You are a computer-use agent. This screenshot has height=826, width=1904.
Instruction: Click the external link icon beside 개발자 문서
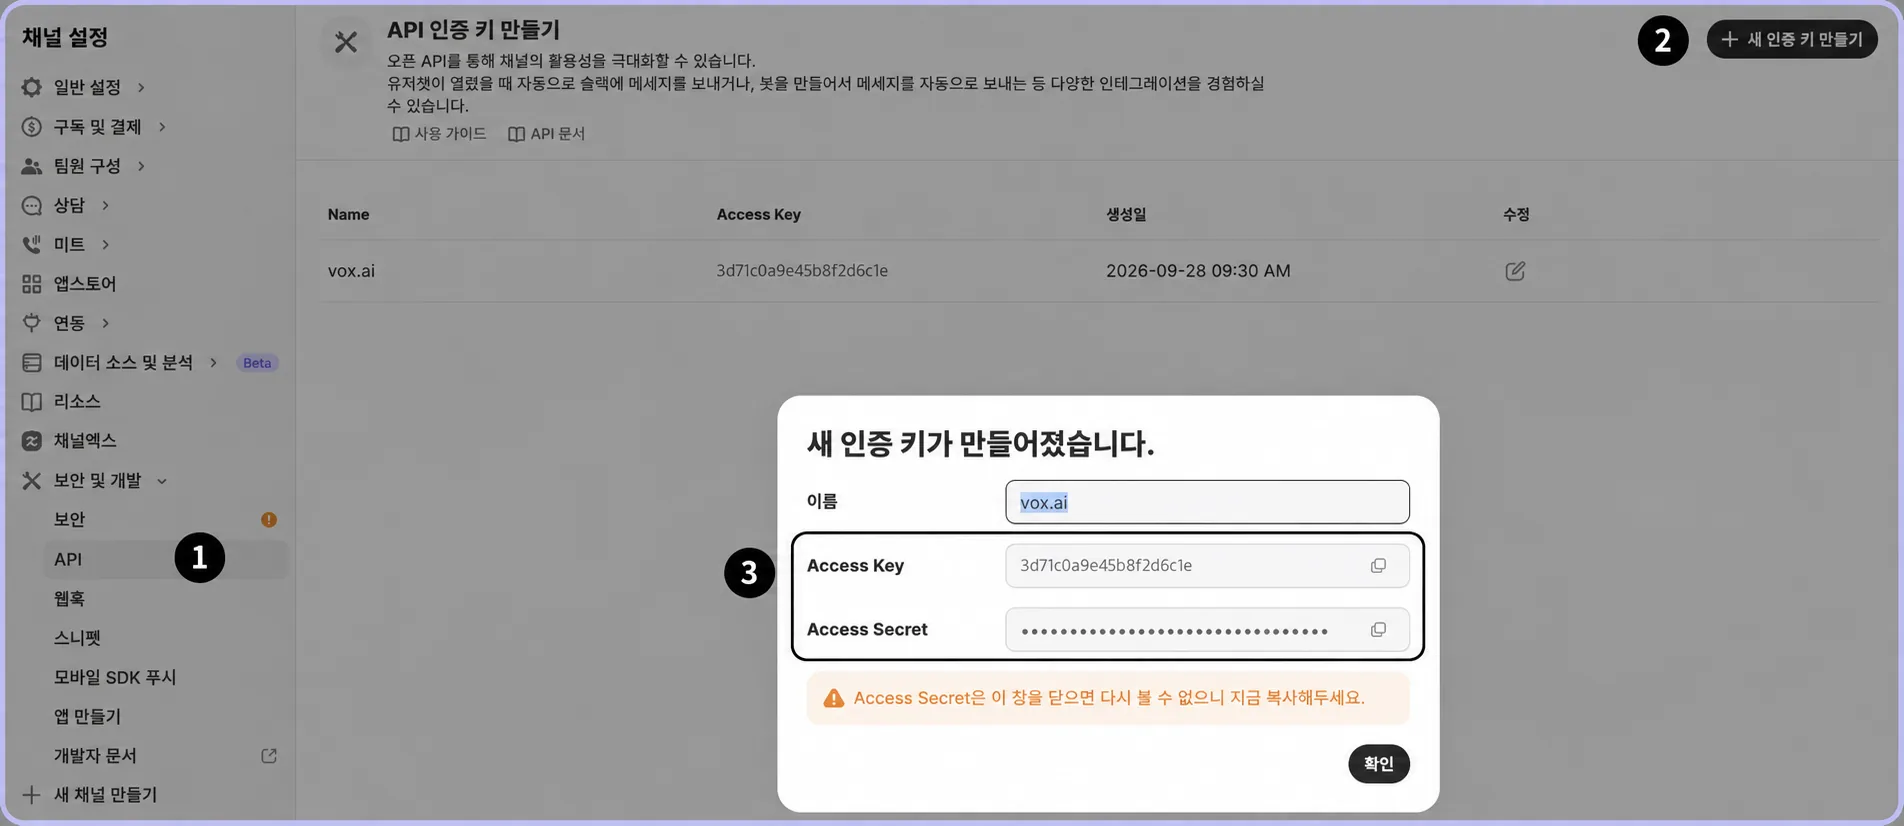click(269, 756)
